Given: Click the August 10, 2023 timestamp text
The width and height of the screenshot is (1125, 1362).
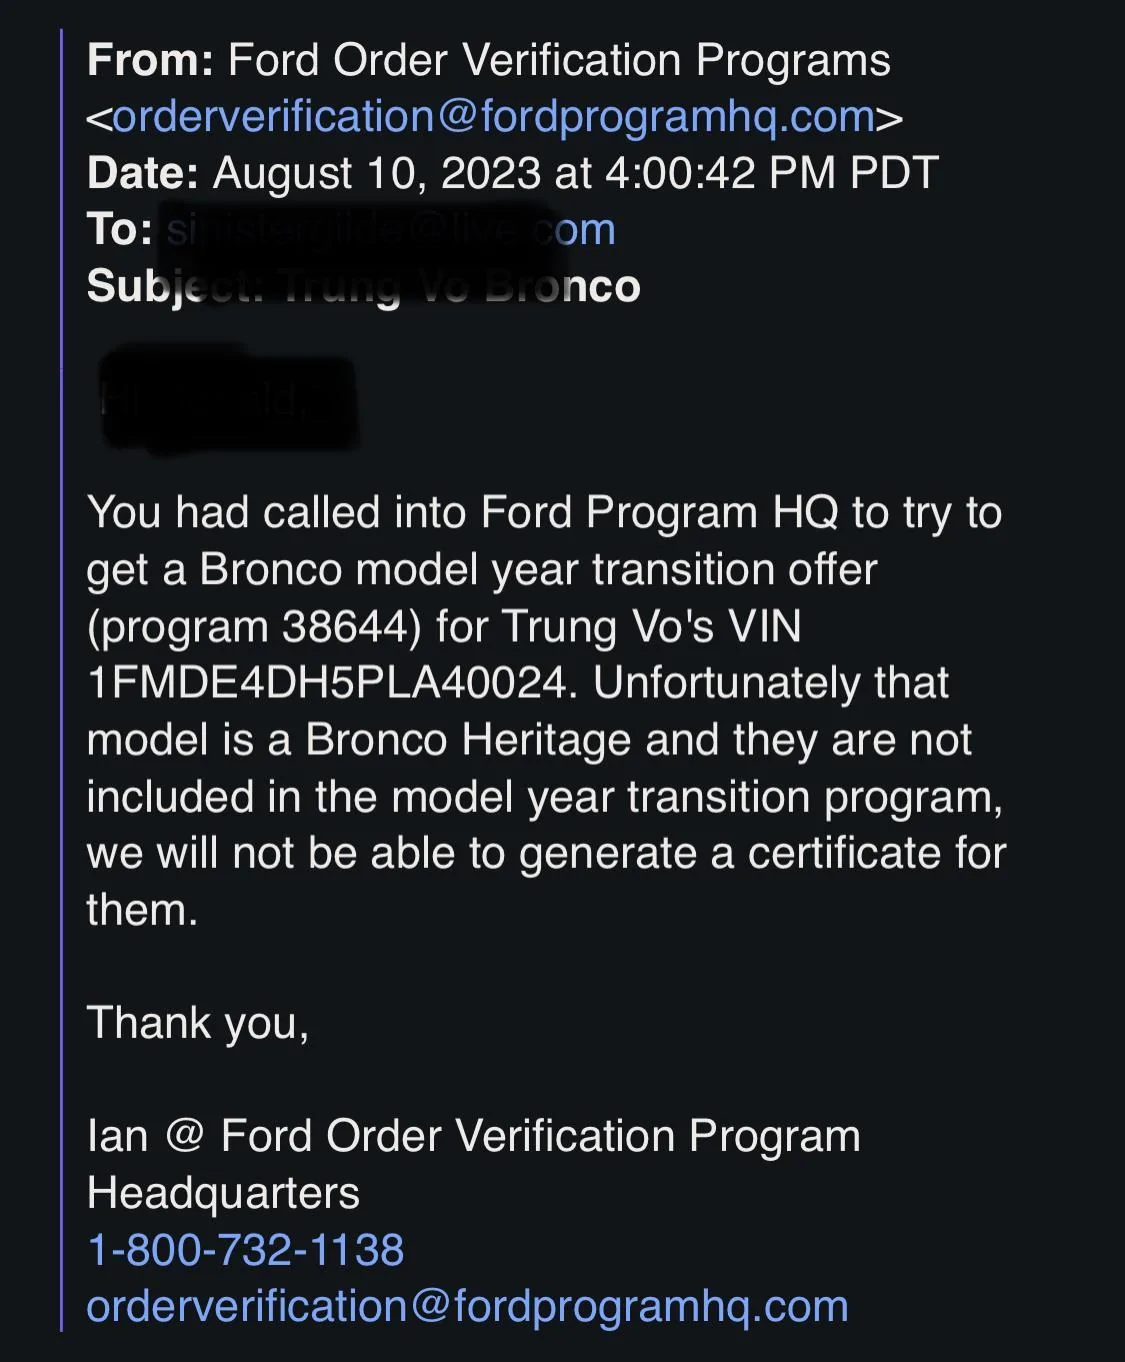Looking at the screenshot, I should point(575,173).
